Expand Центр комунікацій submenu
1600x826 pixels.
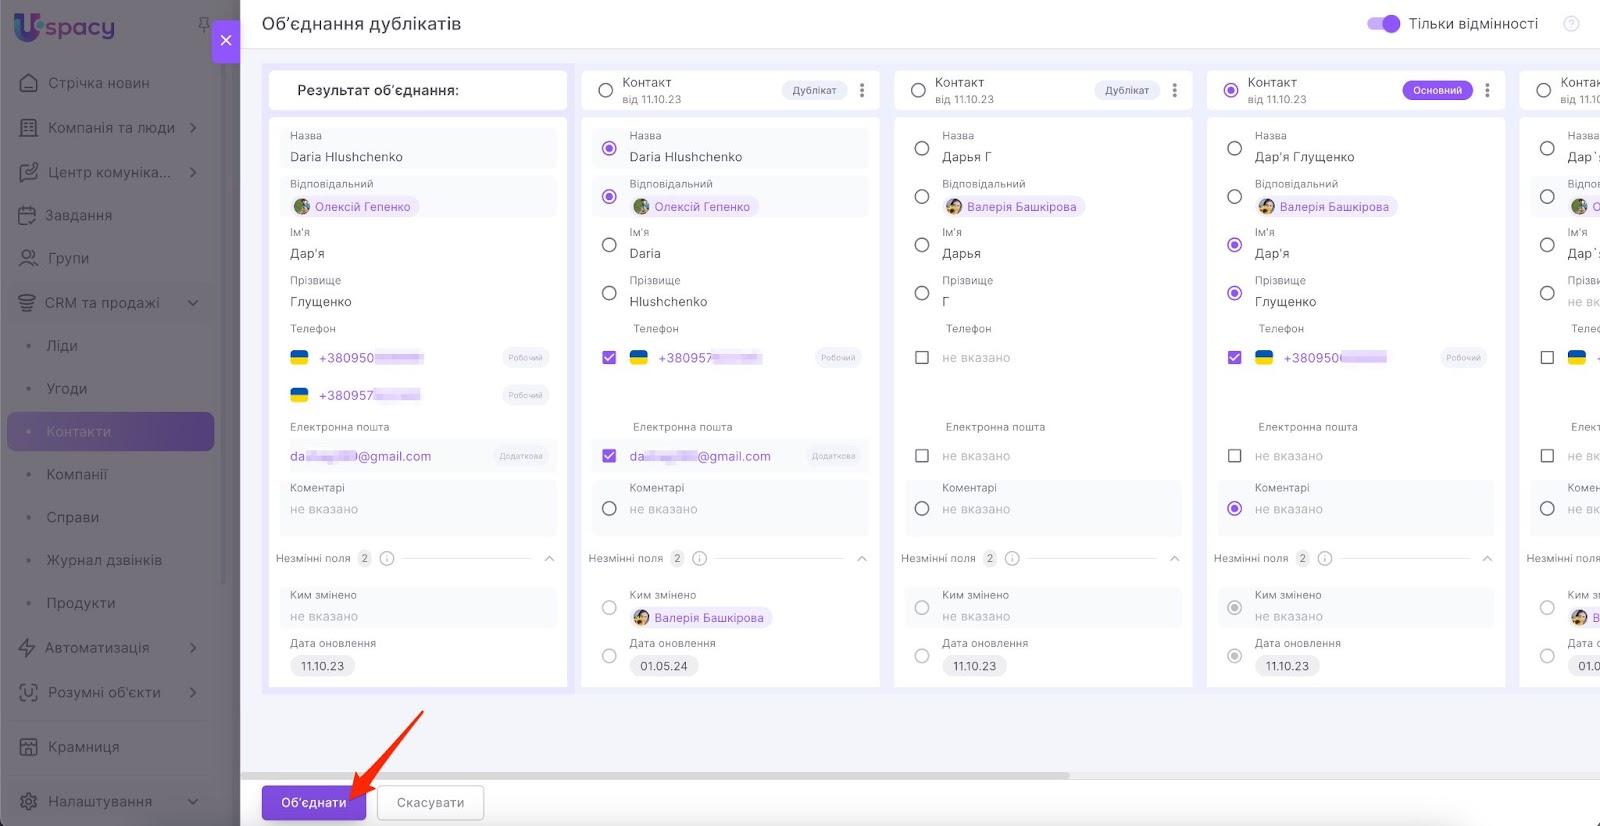[x=193, y=172]
